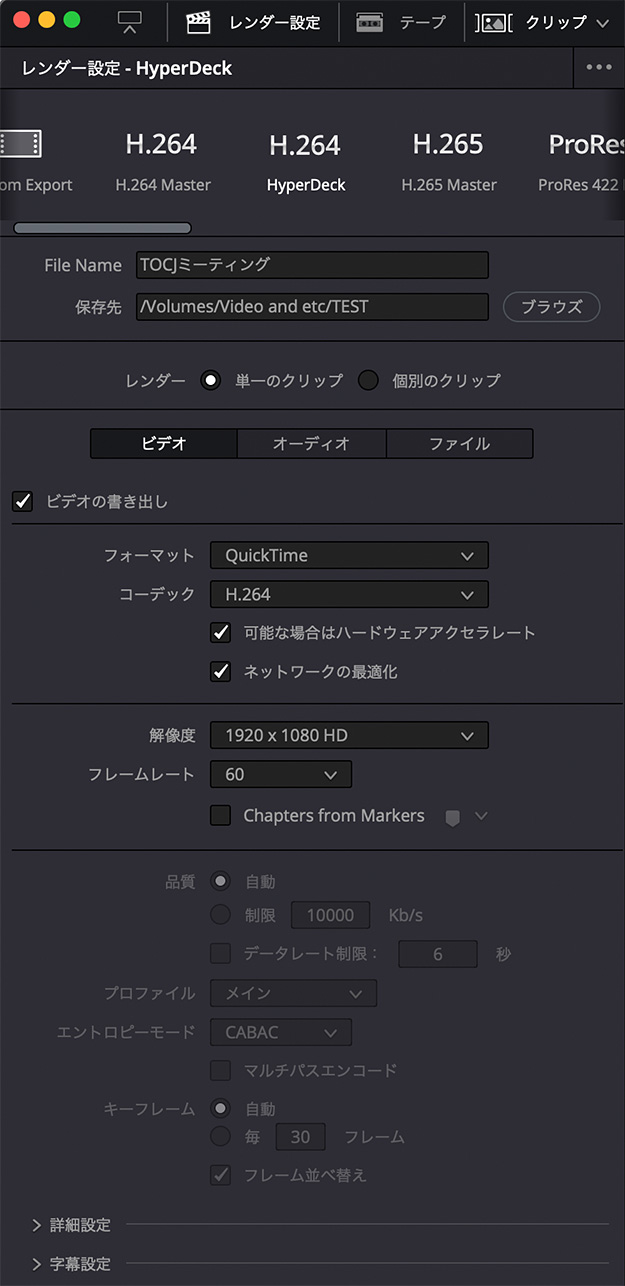Image resolution: width=625 pixels, height=1286 pixels.
Task: Choose the H.264 Master preset
Action: click(x=161, y=160)
